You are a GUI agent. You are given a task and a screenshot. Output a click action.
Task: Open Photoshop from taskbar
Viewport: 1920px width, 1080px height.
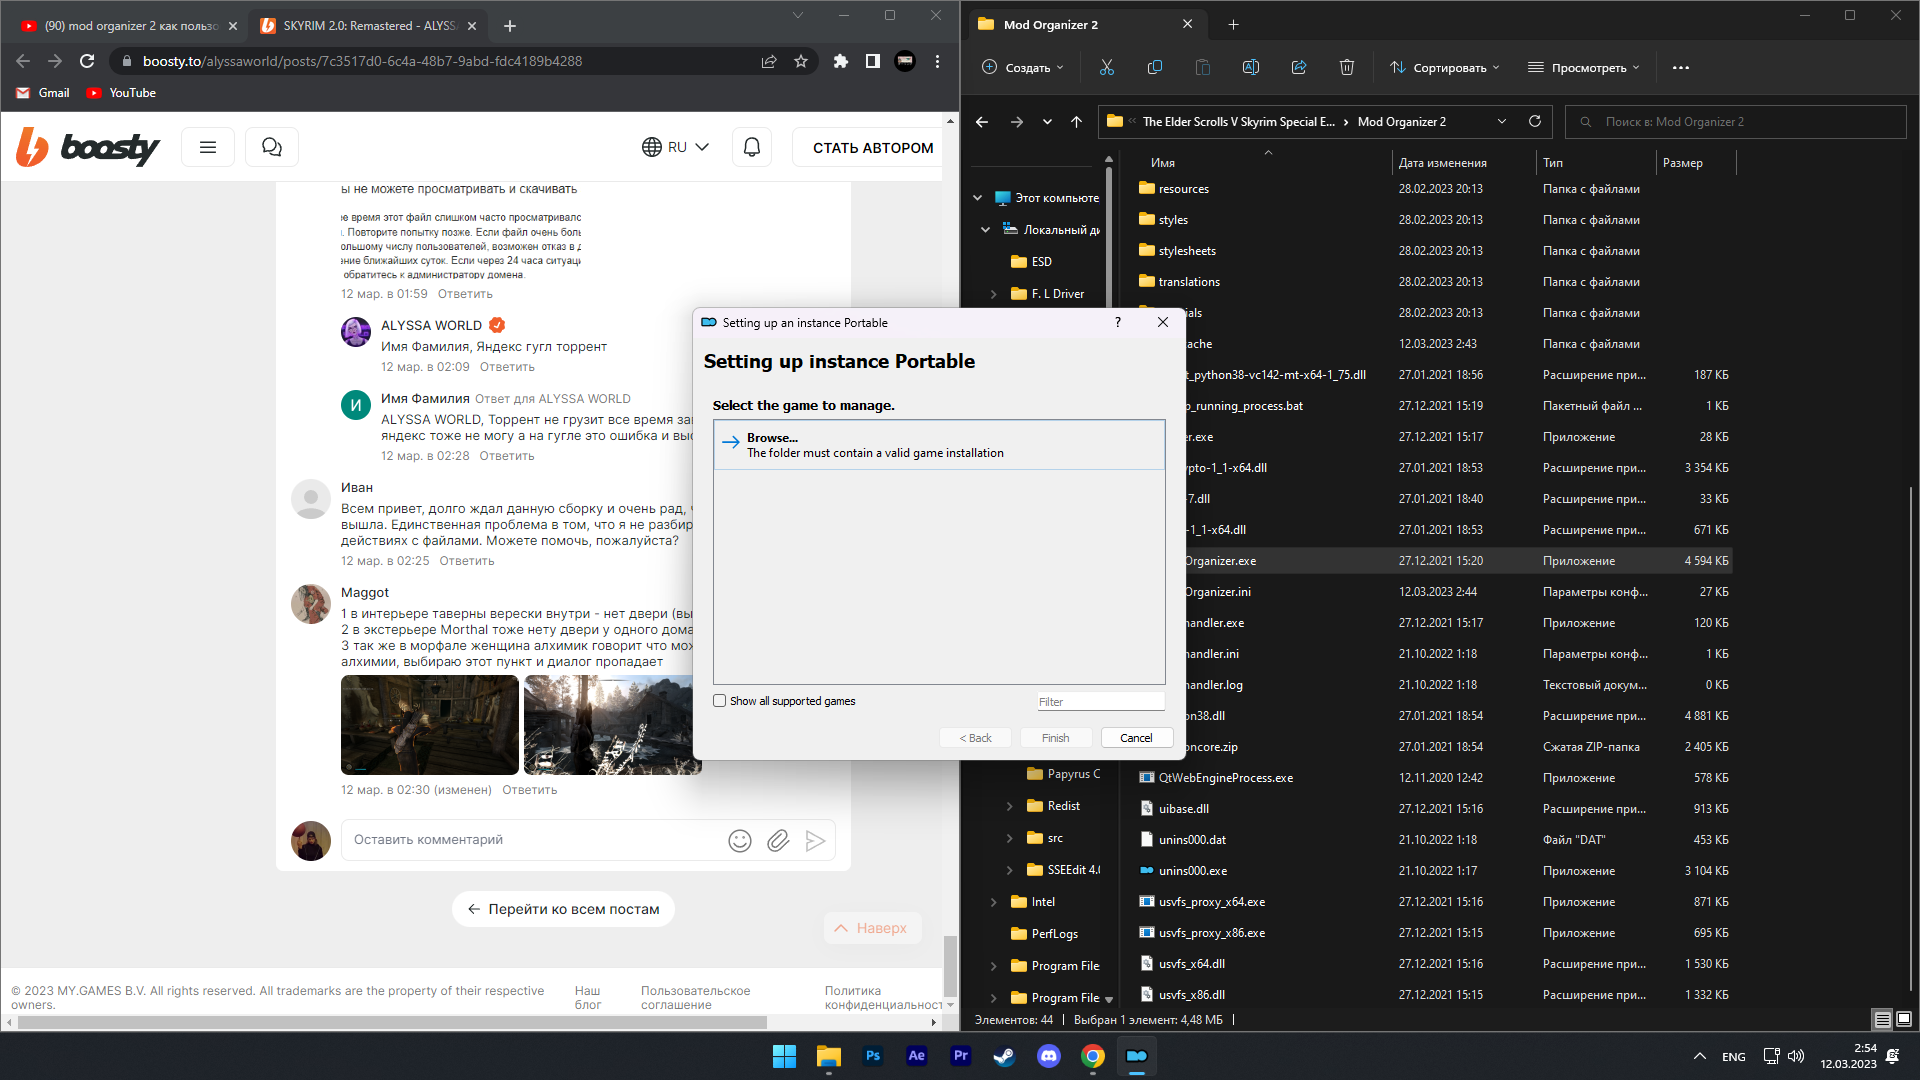(872, 1055)
